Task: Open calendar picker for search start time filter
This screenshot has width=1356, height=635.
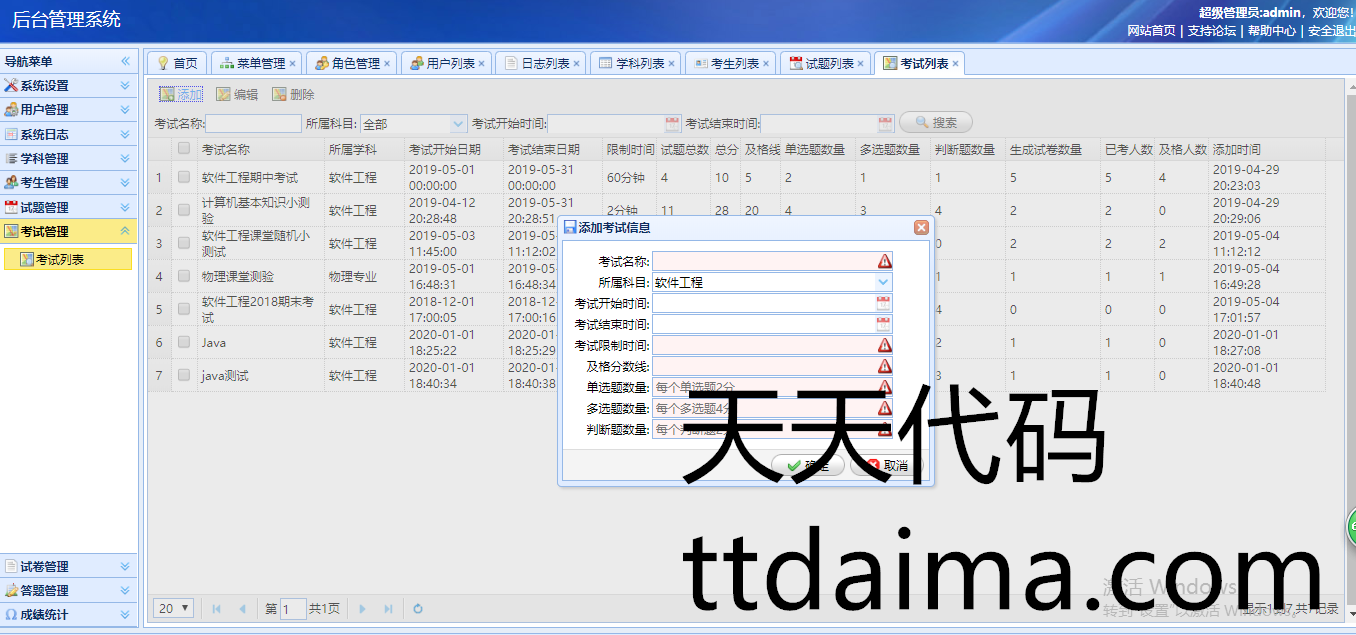Action: (672, 124)
